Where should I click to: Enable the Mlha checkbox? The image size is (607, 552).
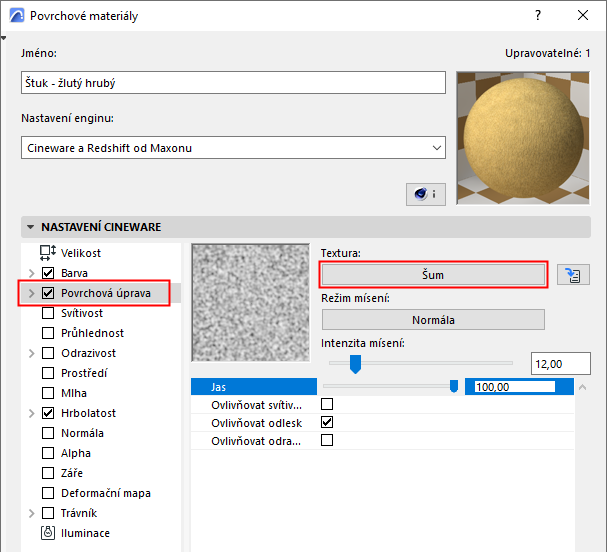tap(48, 393)
